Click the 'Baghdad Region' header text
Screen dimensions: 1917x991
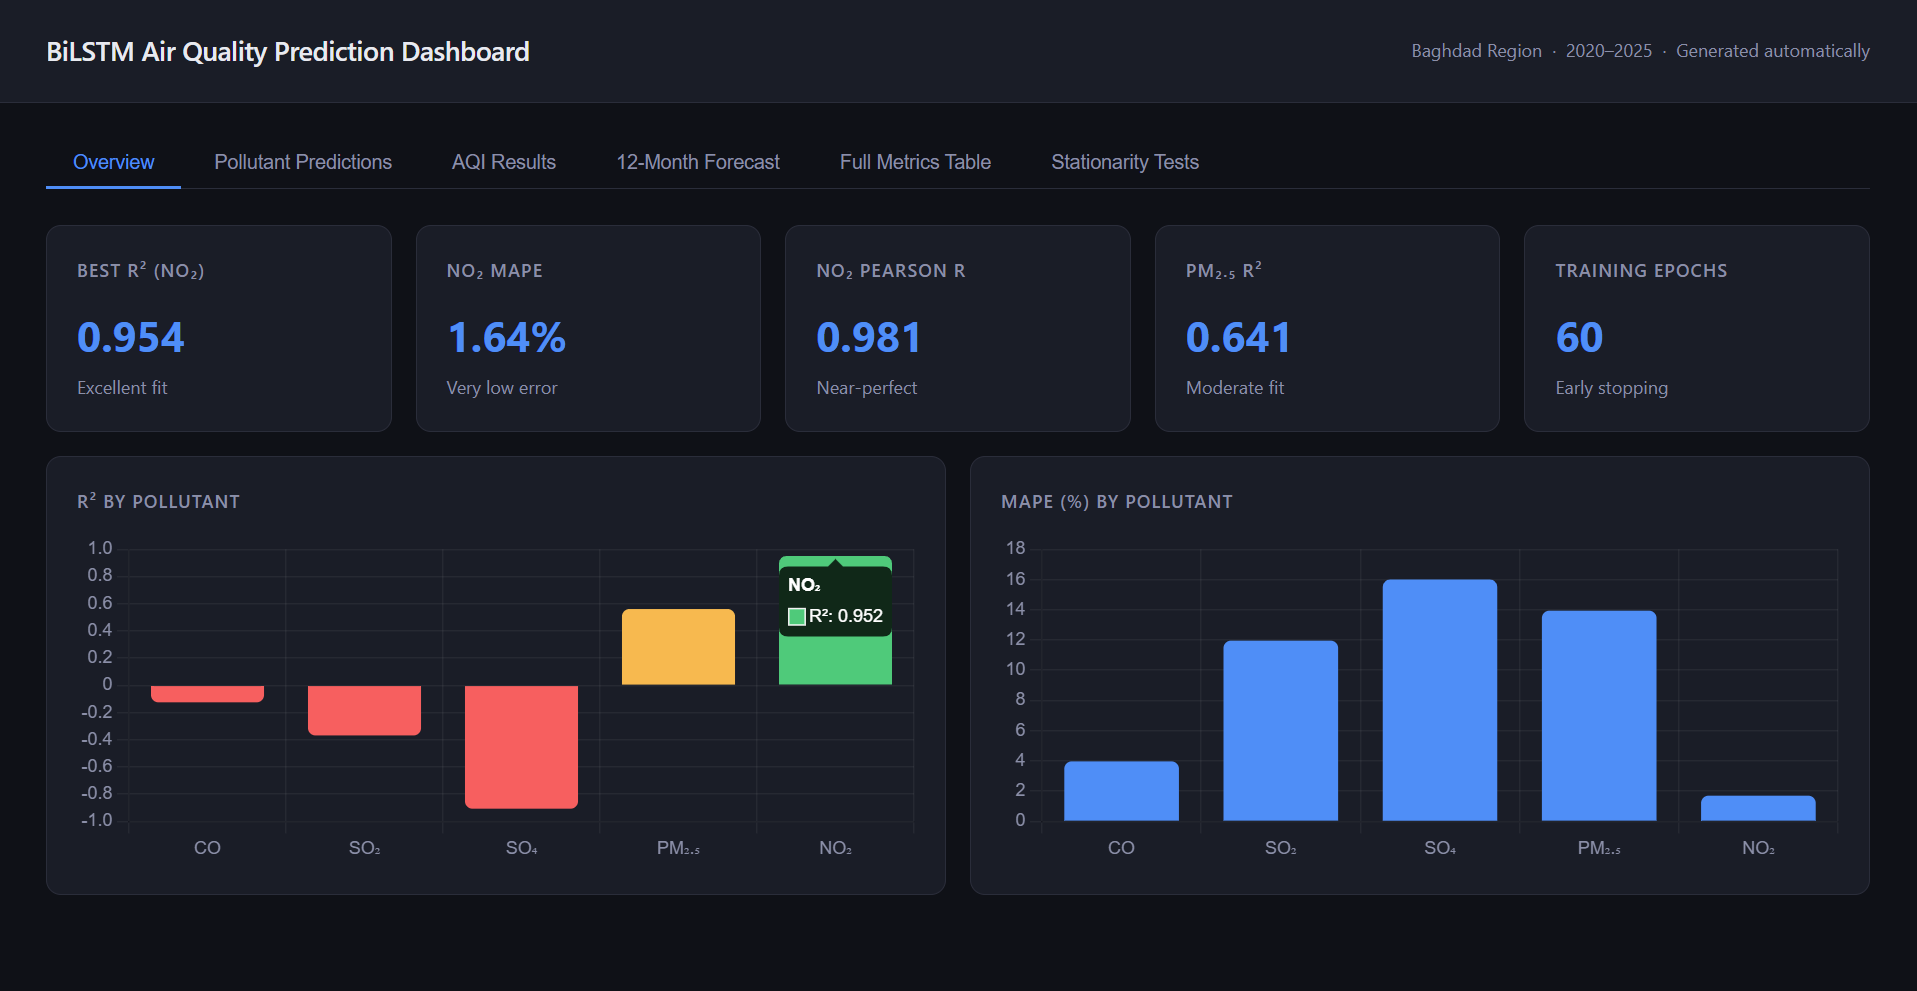click(x=1476, y=51)
